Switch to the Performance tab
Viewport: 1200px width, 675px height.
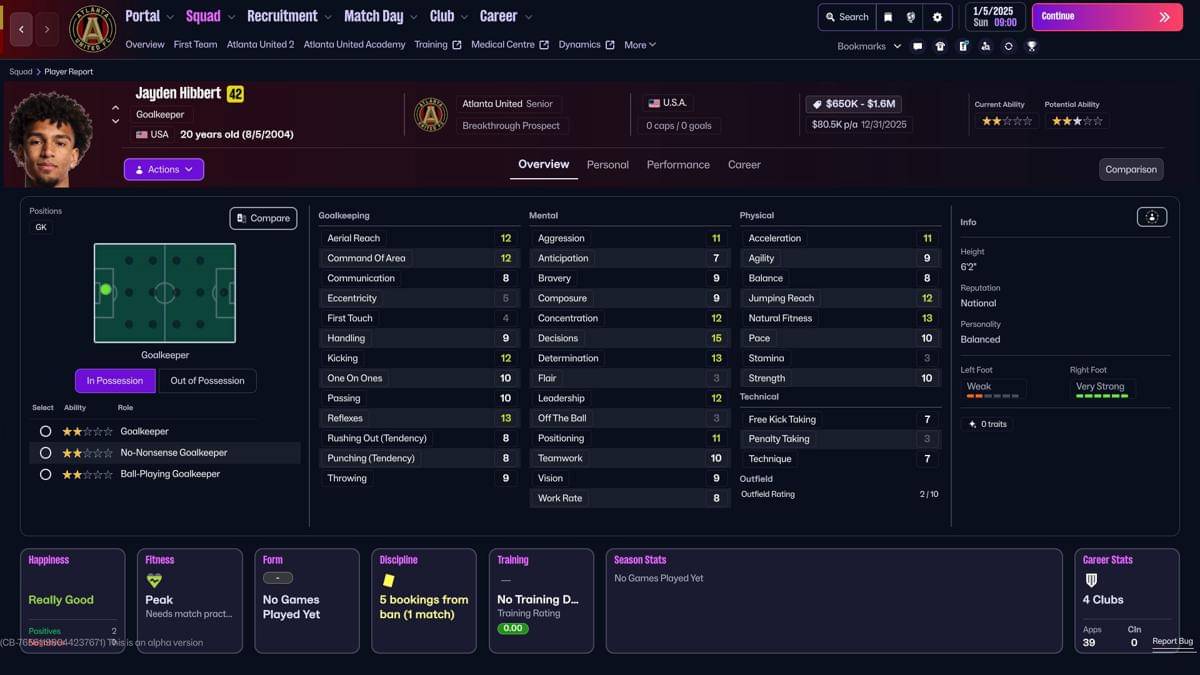pyautogui.click(x=678, y=165)
